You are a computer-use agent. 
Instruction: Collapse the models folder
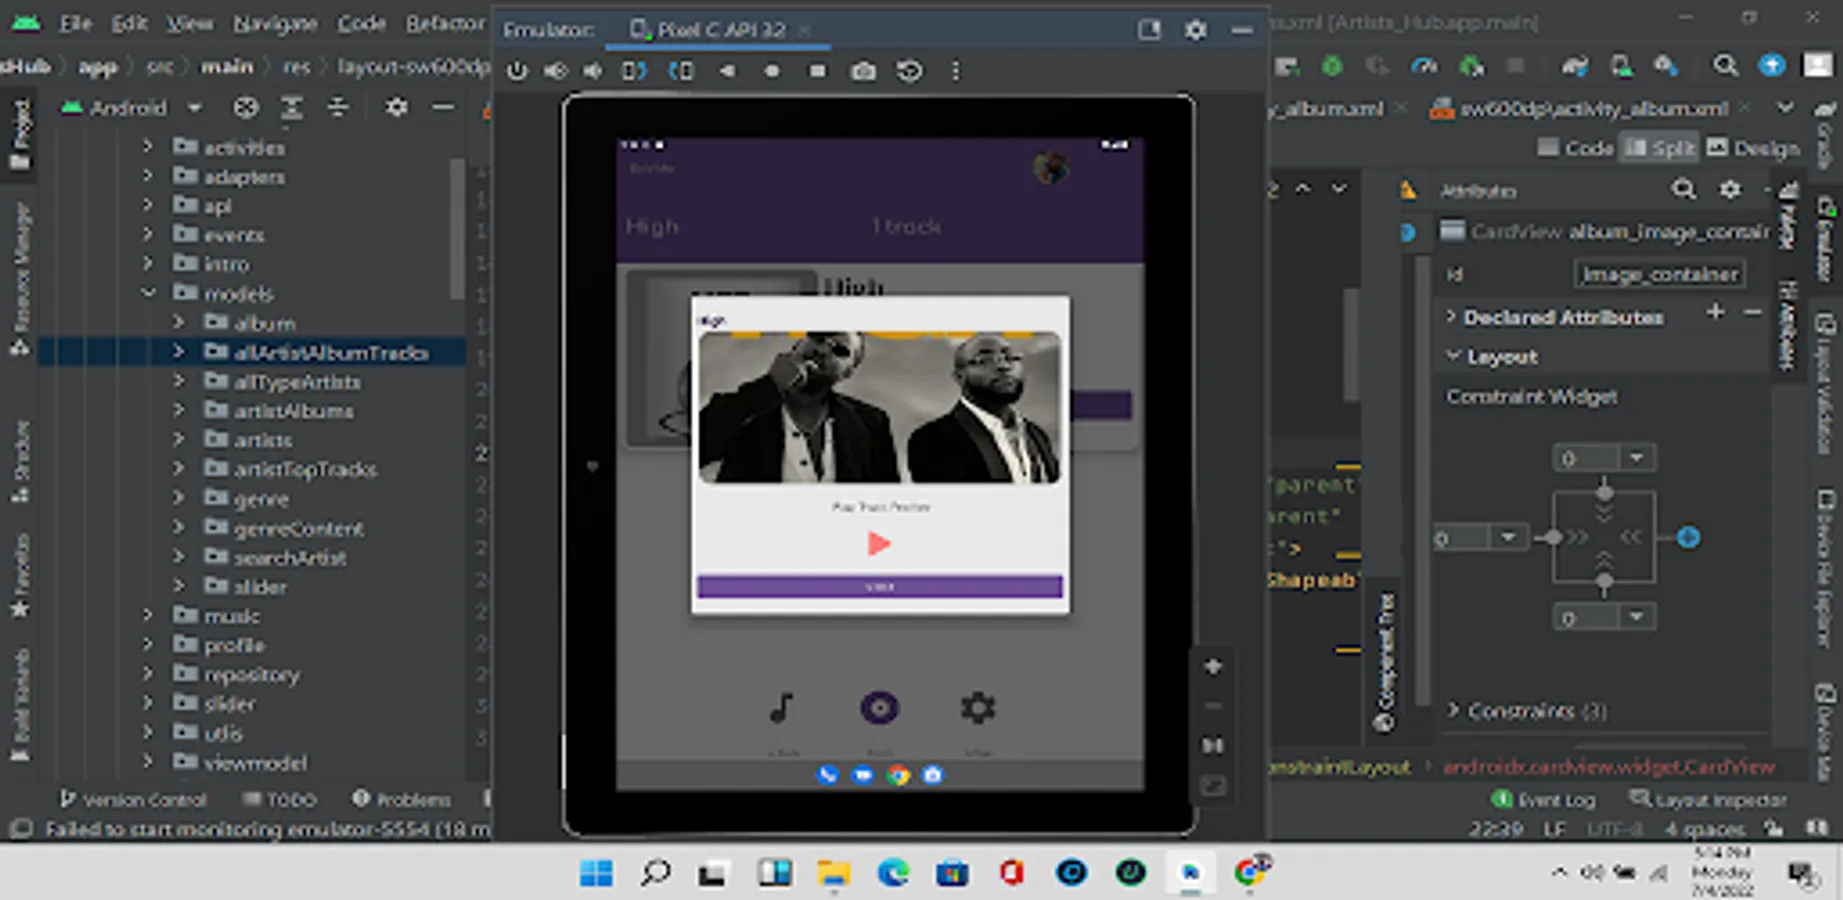pos(149,293)
